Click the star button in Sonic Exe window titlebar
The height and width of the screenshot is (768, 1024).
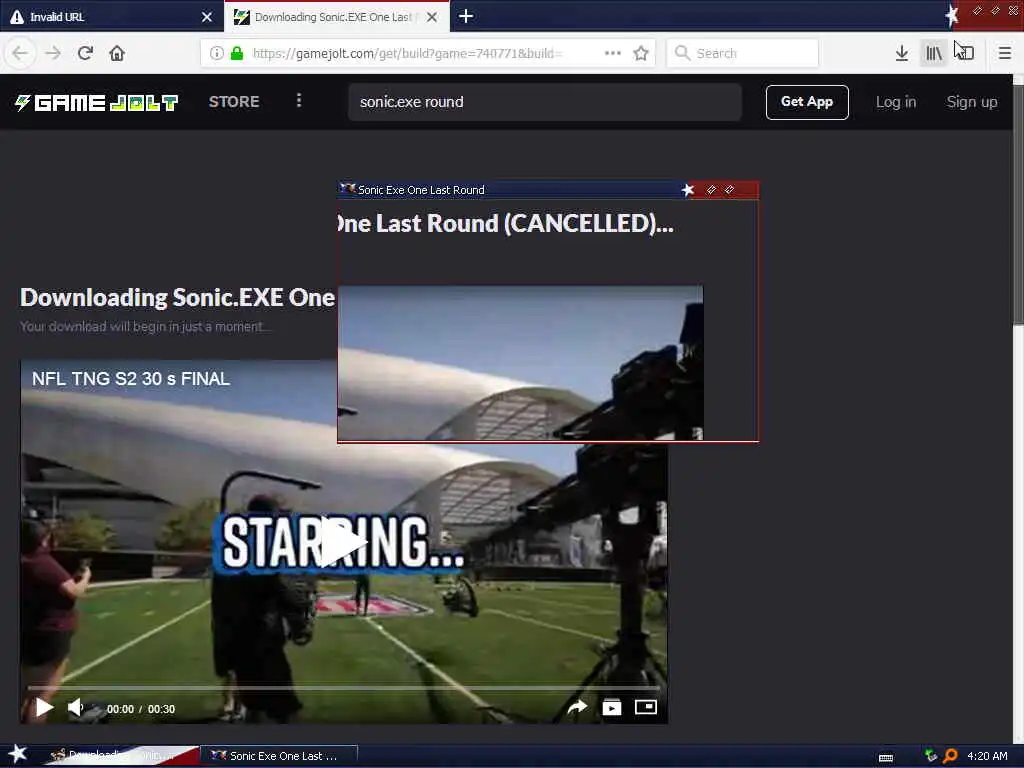click(x=688, y=190)
